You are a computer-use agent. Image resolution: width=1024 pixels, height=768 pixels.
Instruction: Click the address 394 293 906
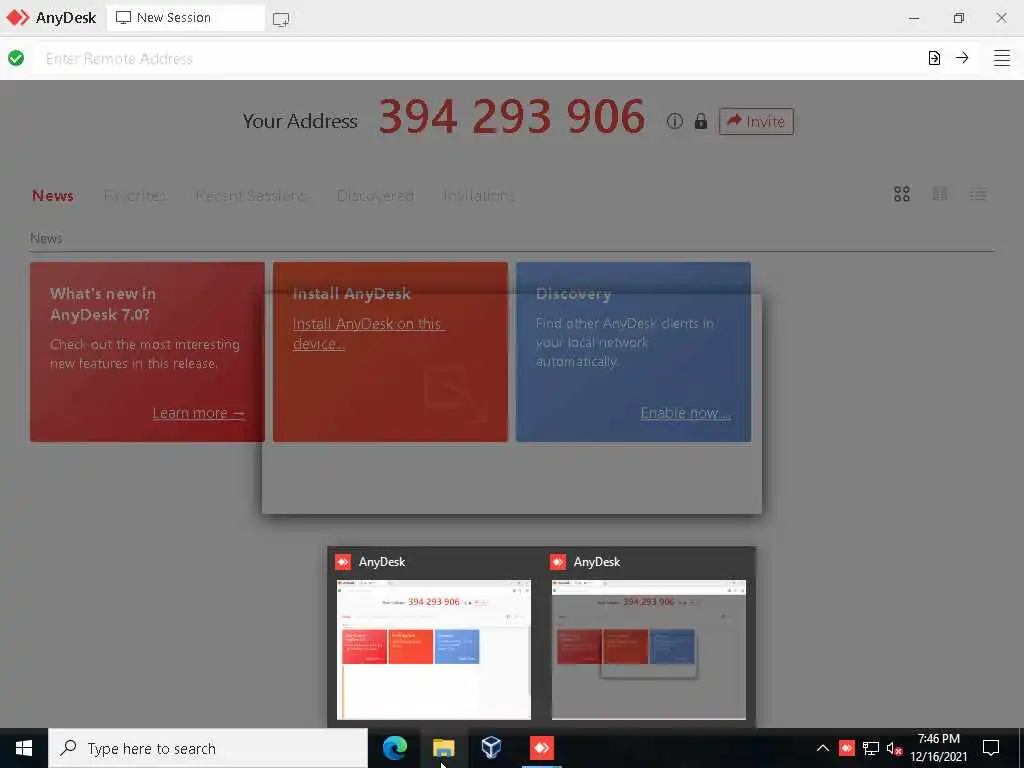511,117
